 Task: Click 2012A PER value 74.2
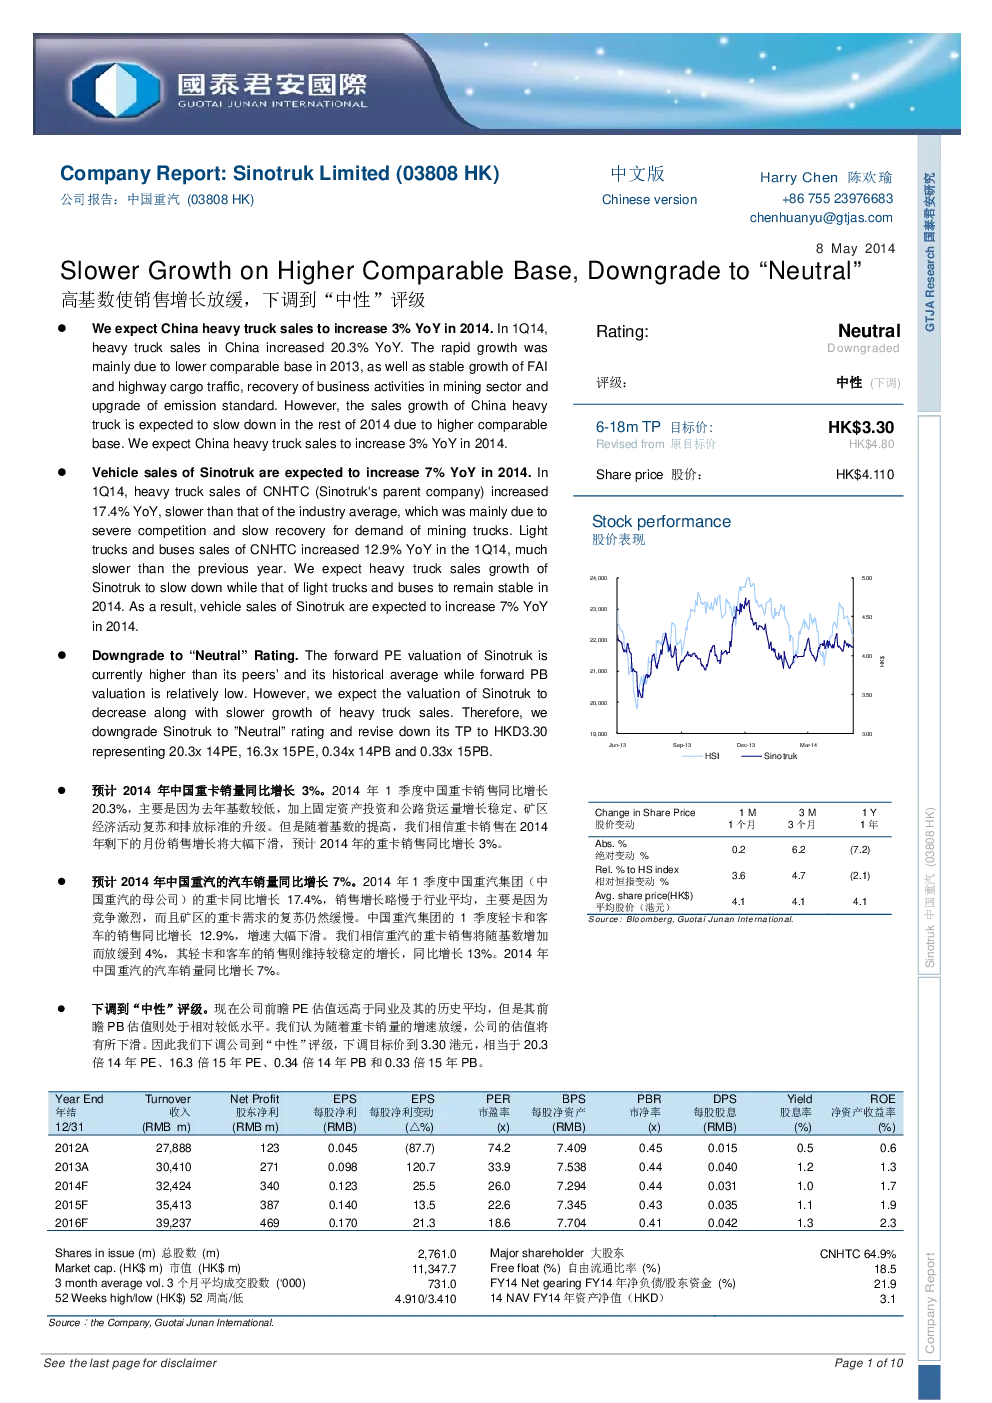click(498, 1148)
